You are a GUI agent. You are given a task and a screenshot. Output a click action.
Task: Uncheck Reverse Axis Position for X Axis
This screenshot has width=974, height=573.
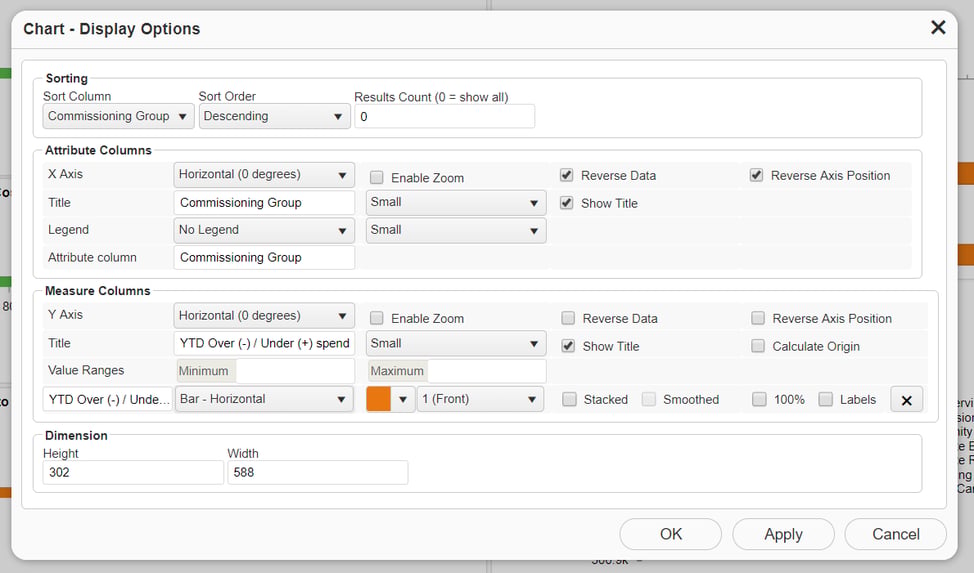(756, 175)
